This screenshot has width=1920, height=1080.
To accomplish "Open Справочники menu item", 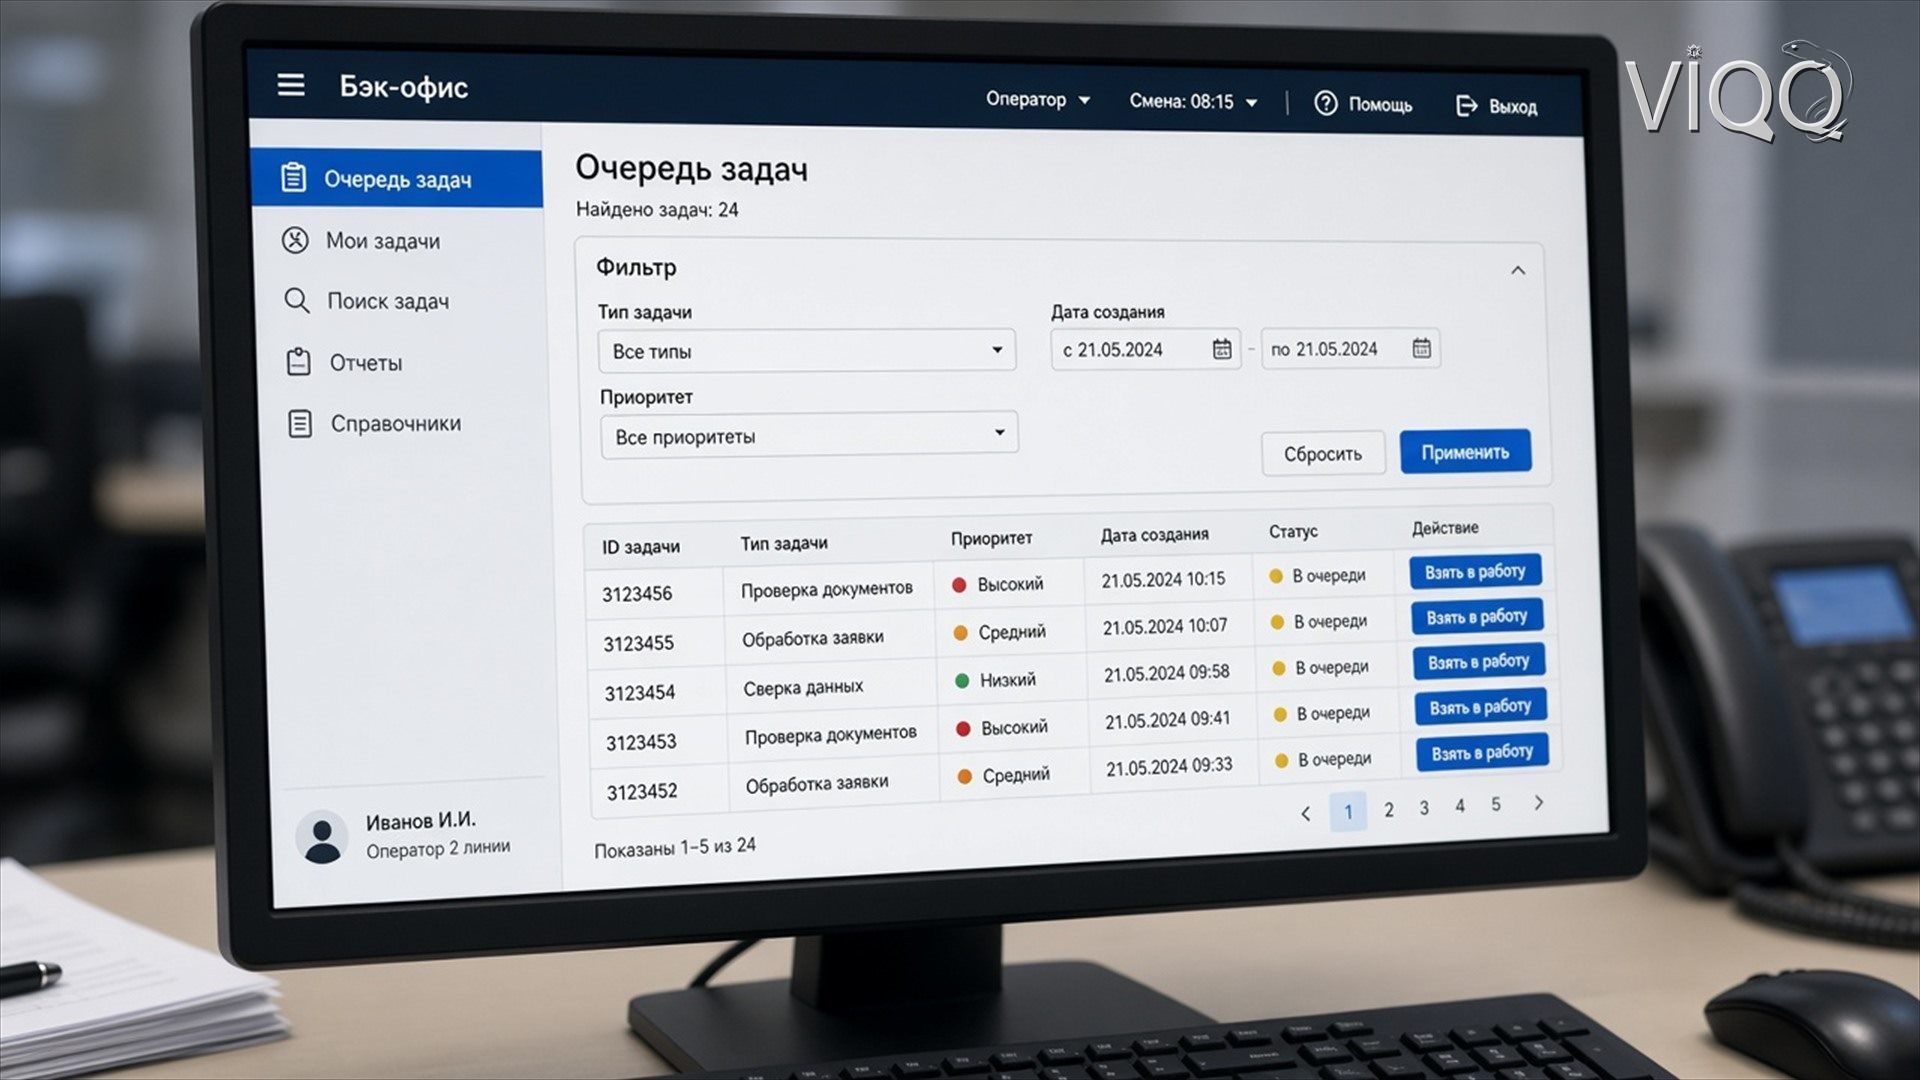I will [x=396, y=423].
